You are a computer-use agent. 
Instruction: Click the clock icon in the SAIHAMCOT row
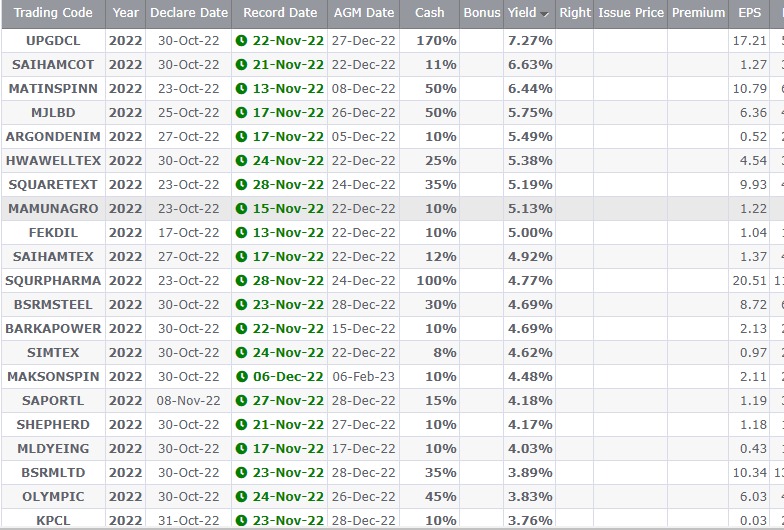[x=241, y=65]
